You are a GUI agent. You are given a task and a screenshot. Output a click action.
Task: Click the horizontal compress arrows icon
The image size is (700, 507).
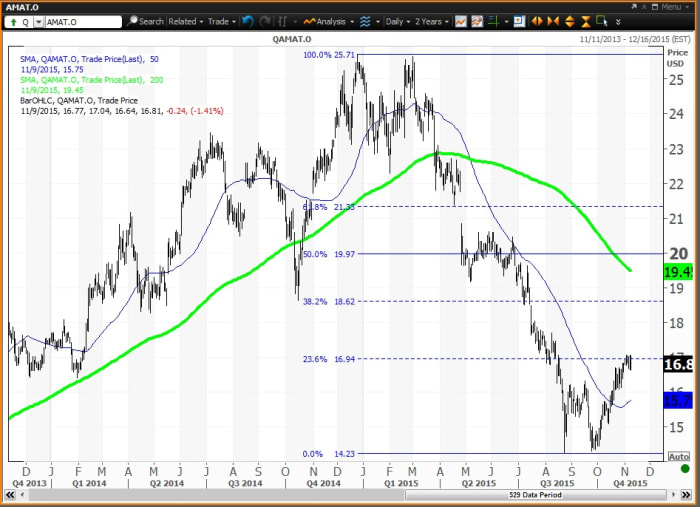click(x=553, y=21)
